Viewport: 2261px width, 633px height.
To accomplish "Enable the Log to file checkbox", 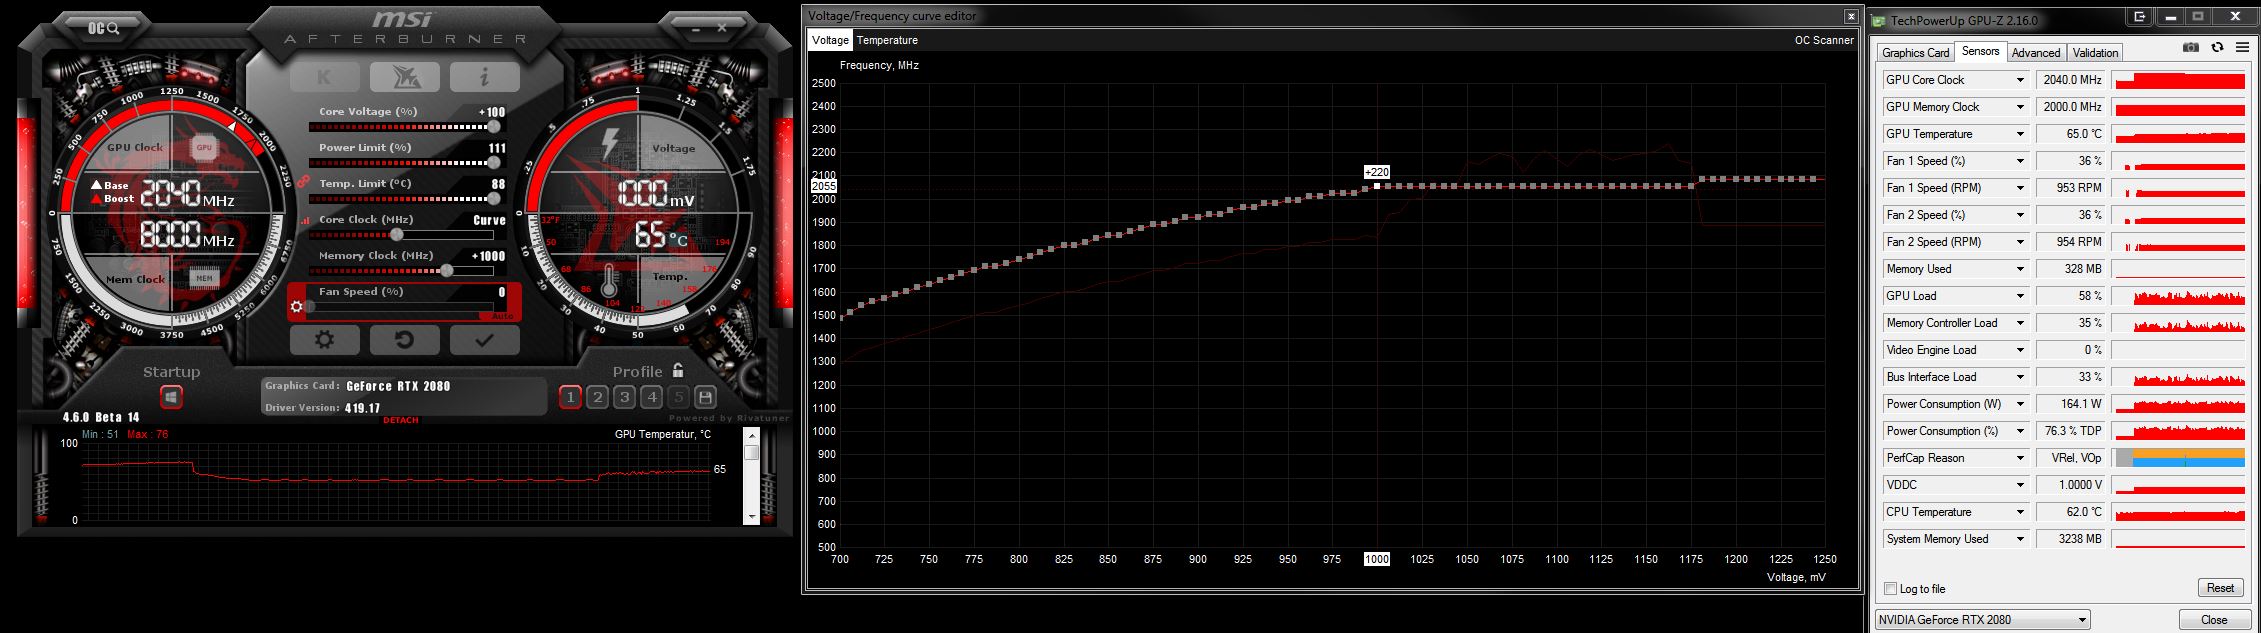I will pyautogui.click(x=1890, y=589).
